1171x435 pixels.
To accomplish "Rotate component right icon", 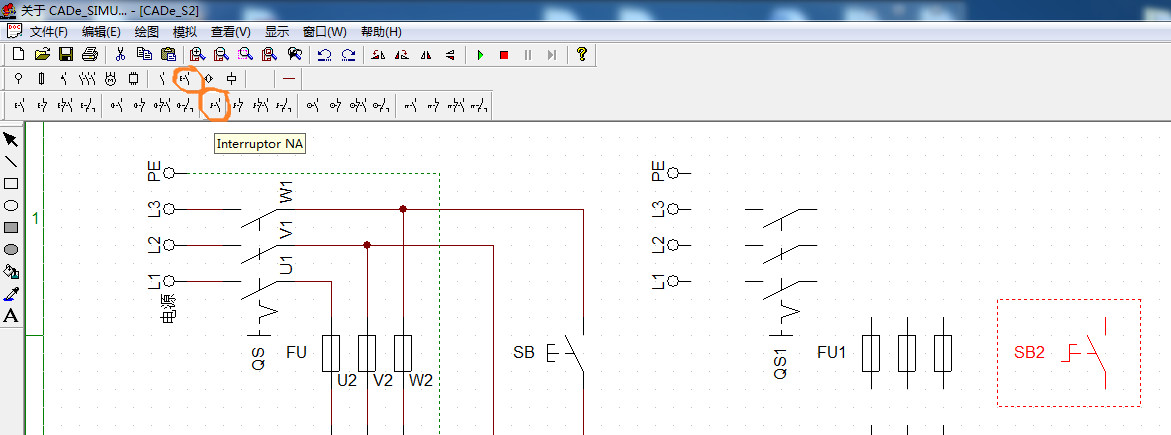I will coord(402,55).
